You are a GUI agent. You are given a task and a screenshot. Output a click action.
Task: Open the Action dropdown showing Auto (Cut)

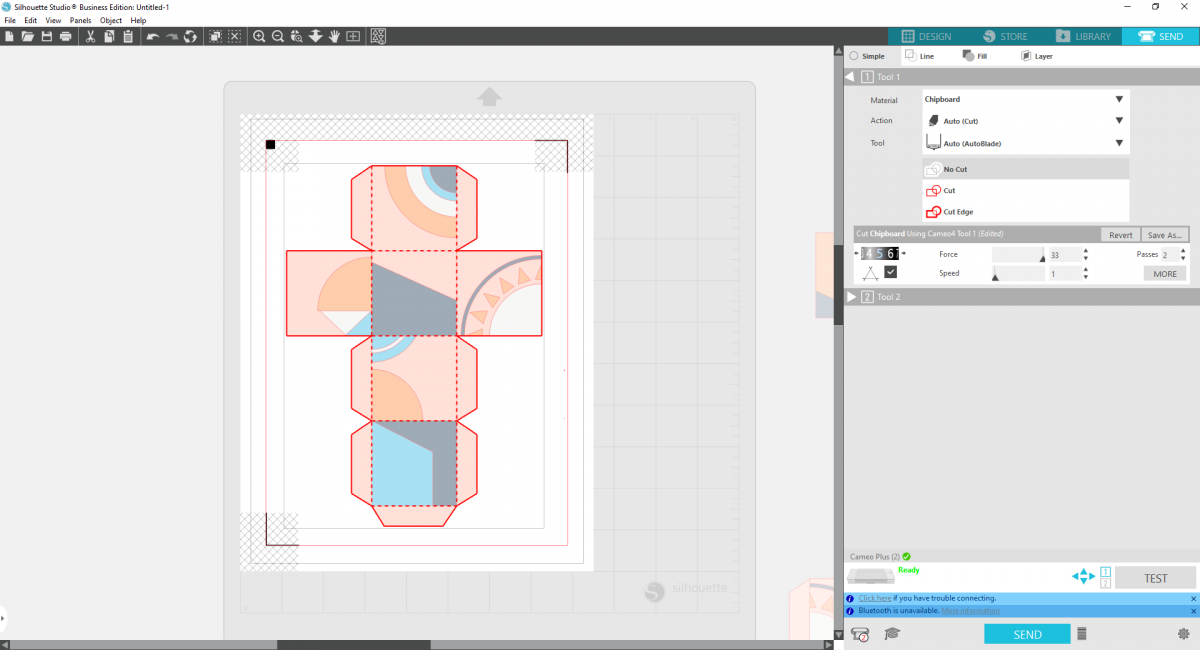click(x=1025, y=120)
